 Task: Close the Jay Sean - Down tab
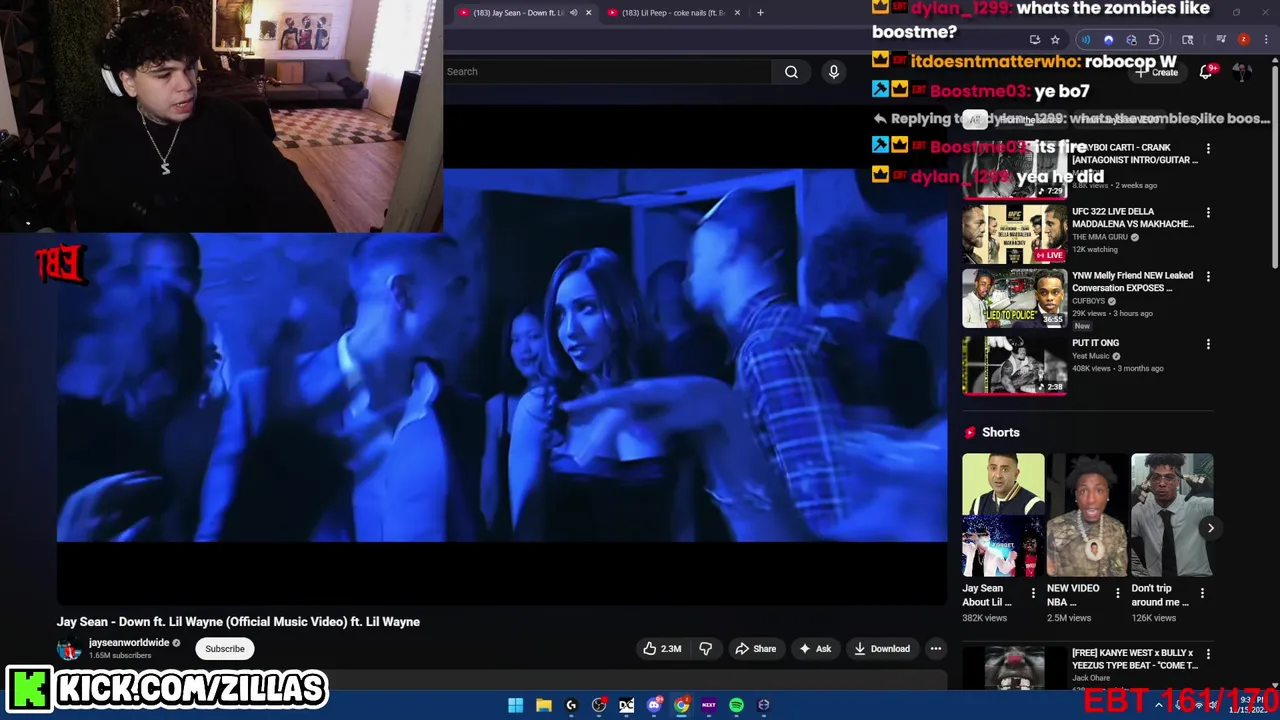pos(588,13)
